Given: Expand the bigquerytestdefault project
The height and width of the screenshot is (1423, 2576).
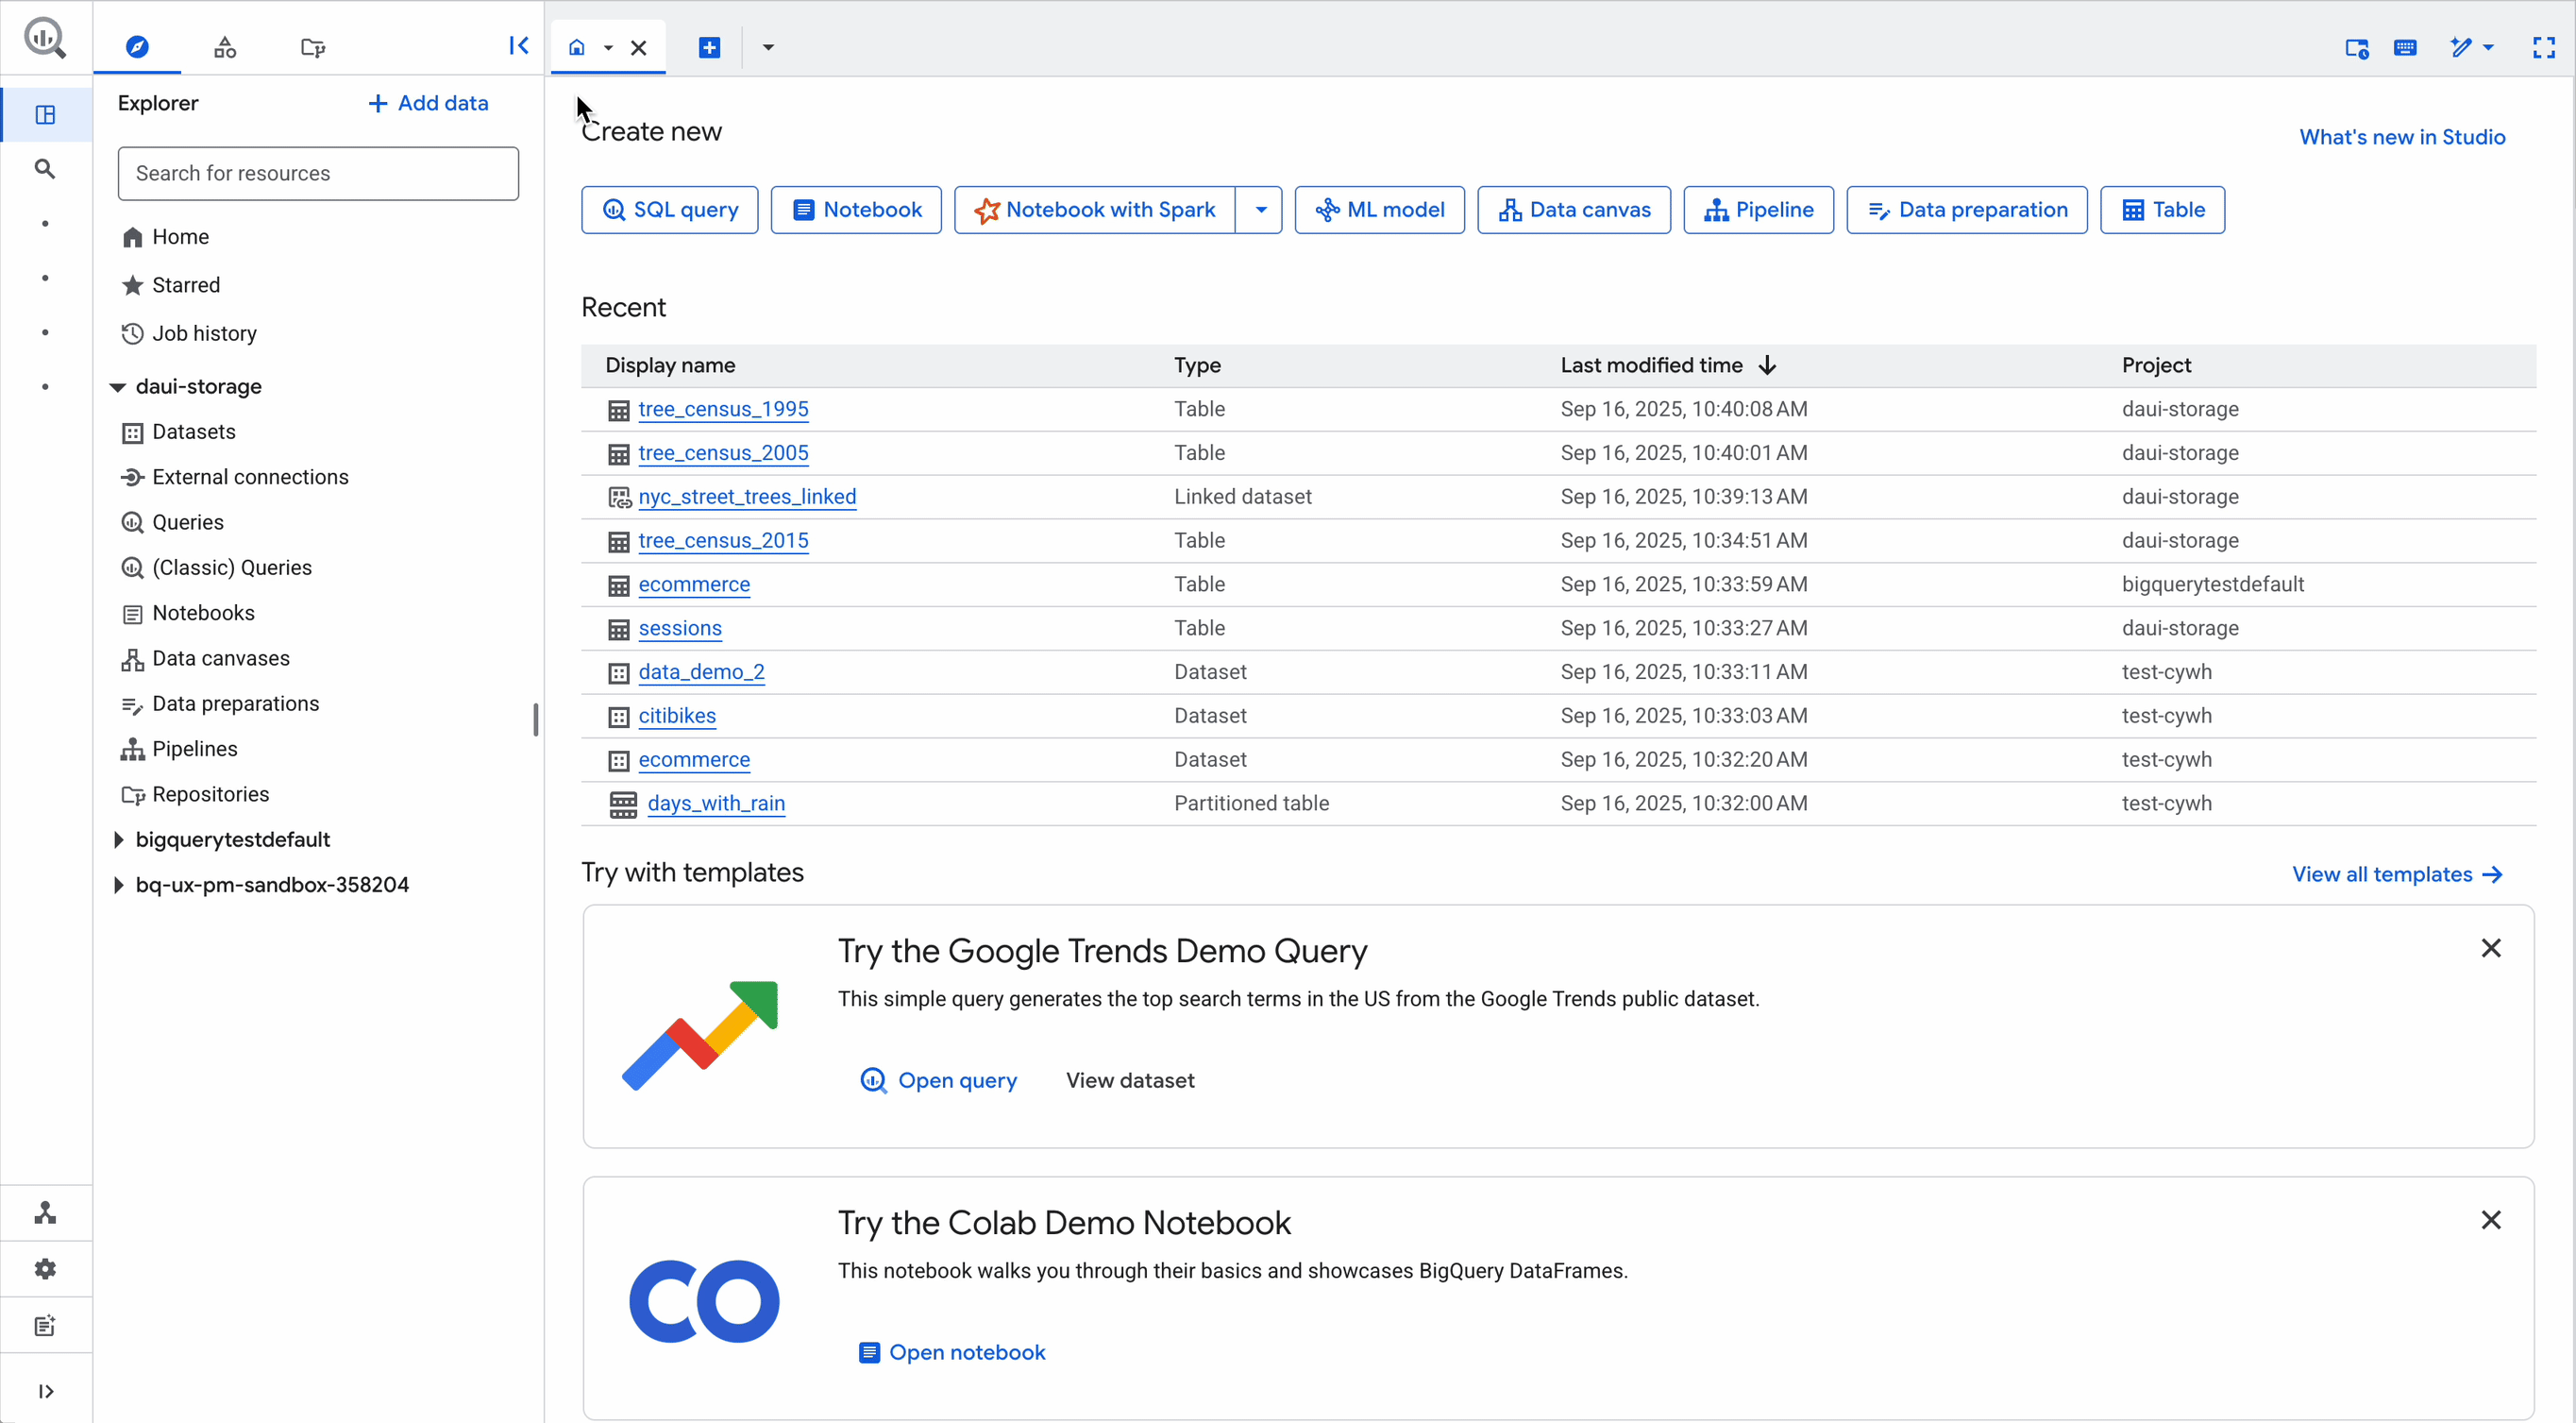Looking at the screenshot, I should (118, 840).
